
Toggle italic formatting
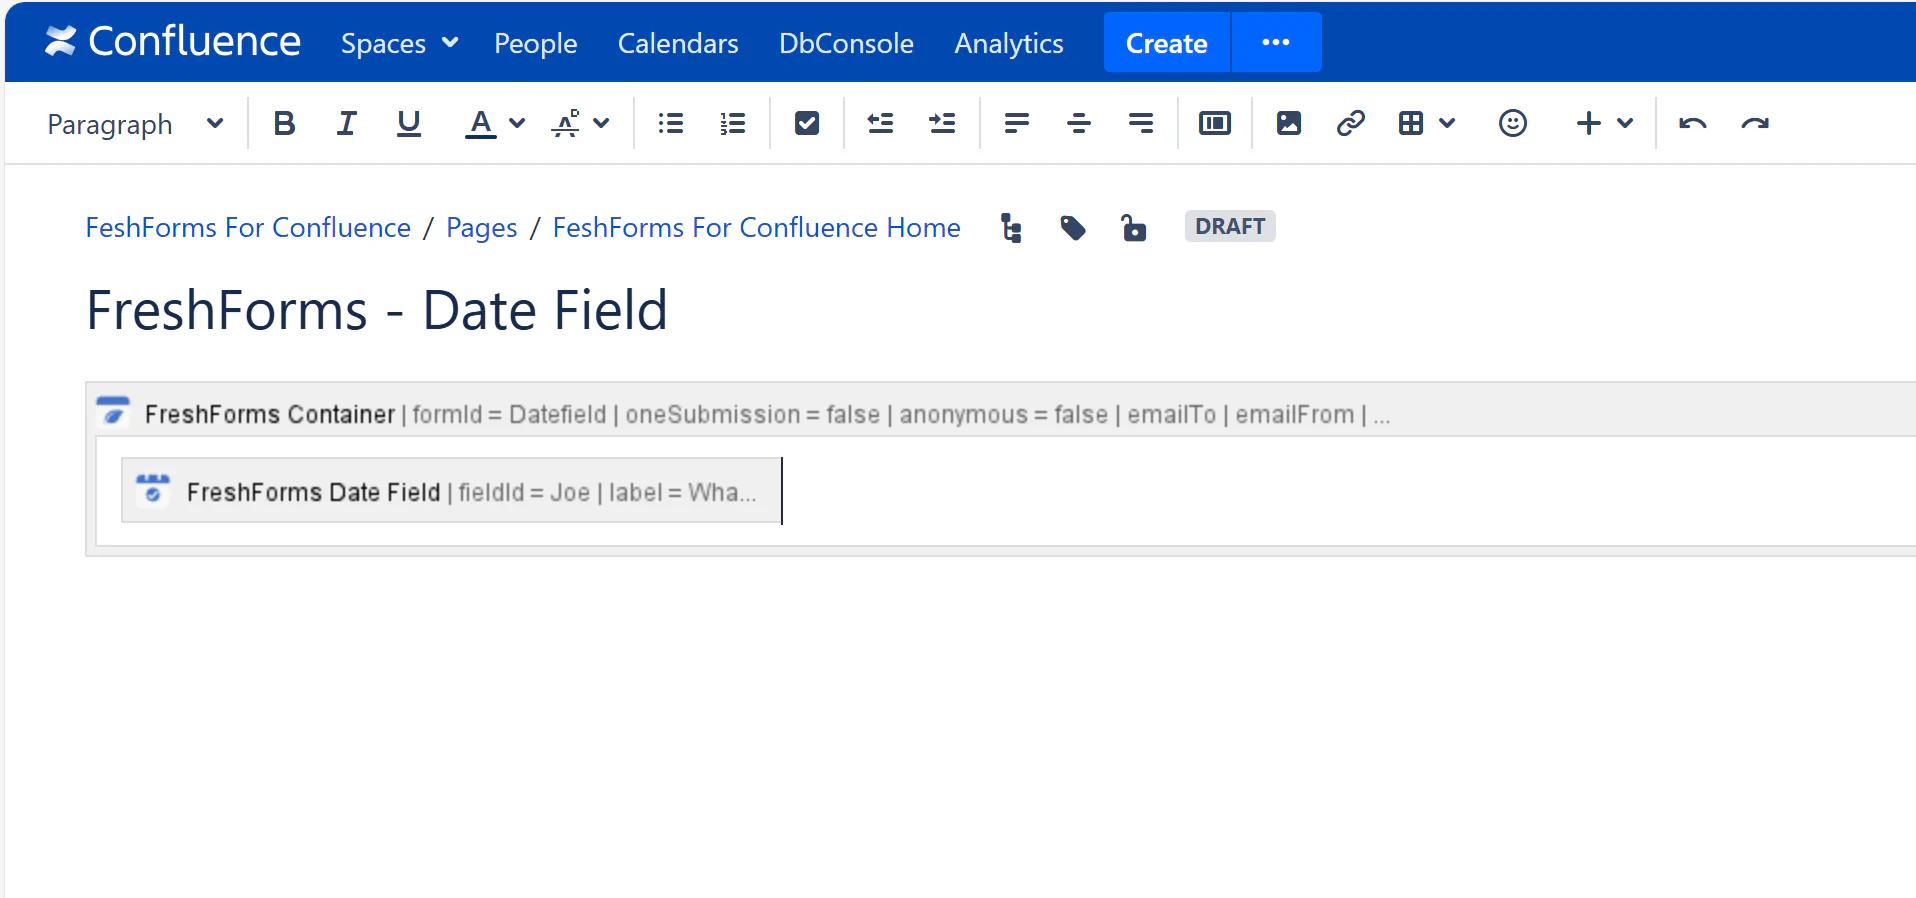[346, 123]
